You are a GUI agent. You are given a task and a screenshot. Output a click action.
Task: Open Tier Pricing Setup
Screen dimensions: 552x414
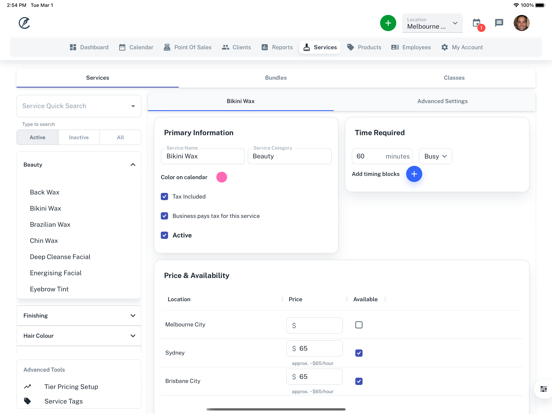[x=71, y=387]
